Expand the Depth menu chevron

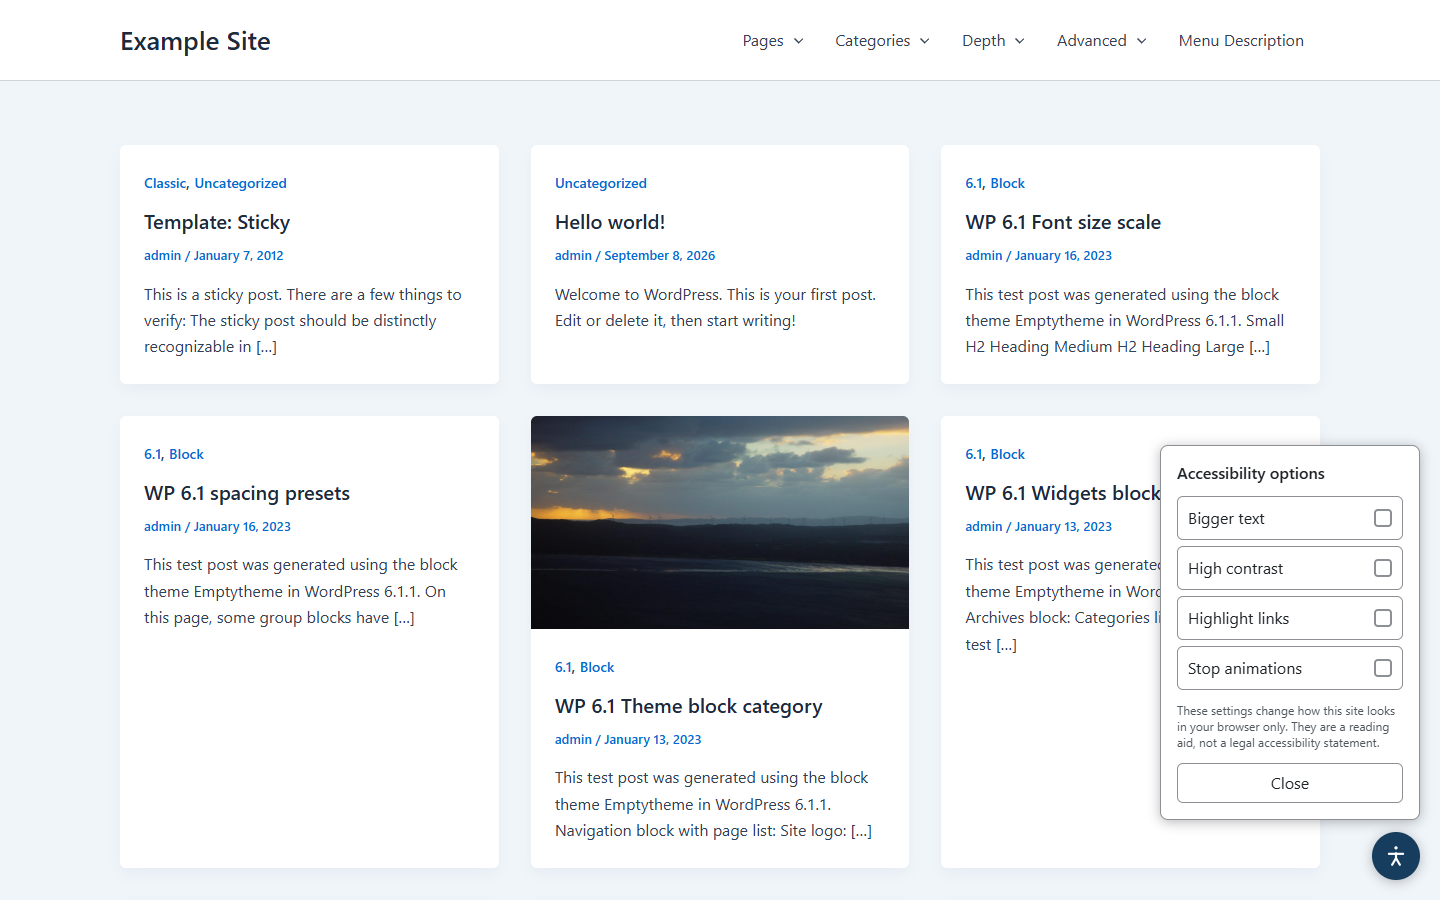(x=1020, y=41)
